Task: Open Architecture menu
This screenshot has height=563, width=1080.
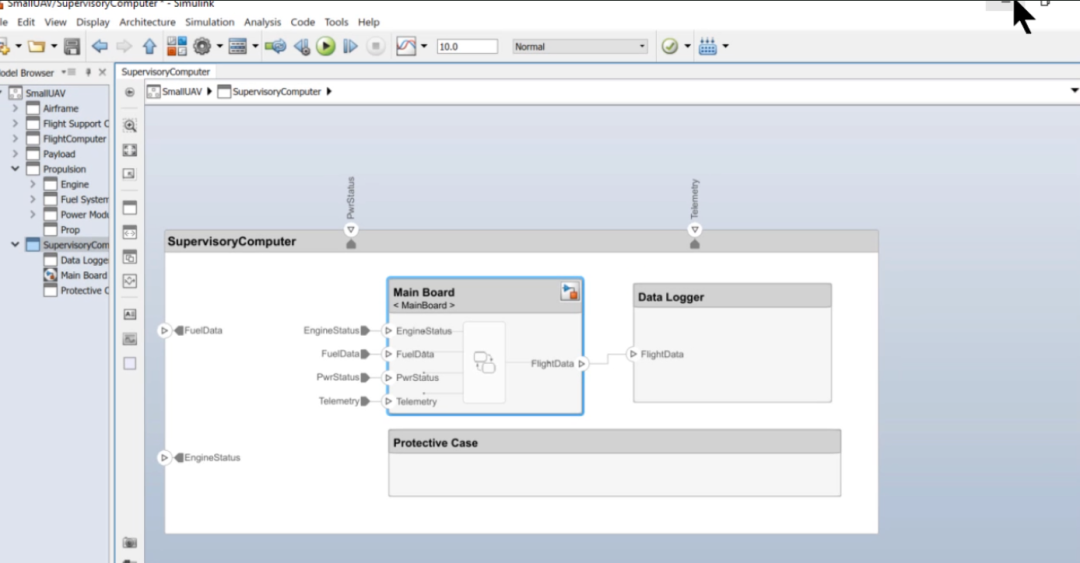Action: coord(147,22)
